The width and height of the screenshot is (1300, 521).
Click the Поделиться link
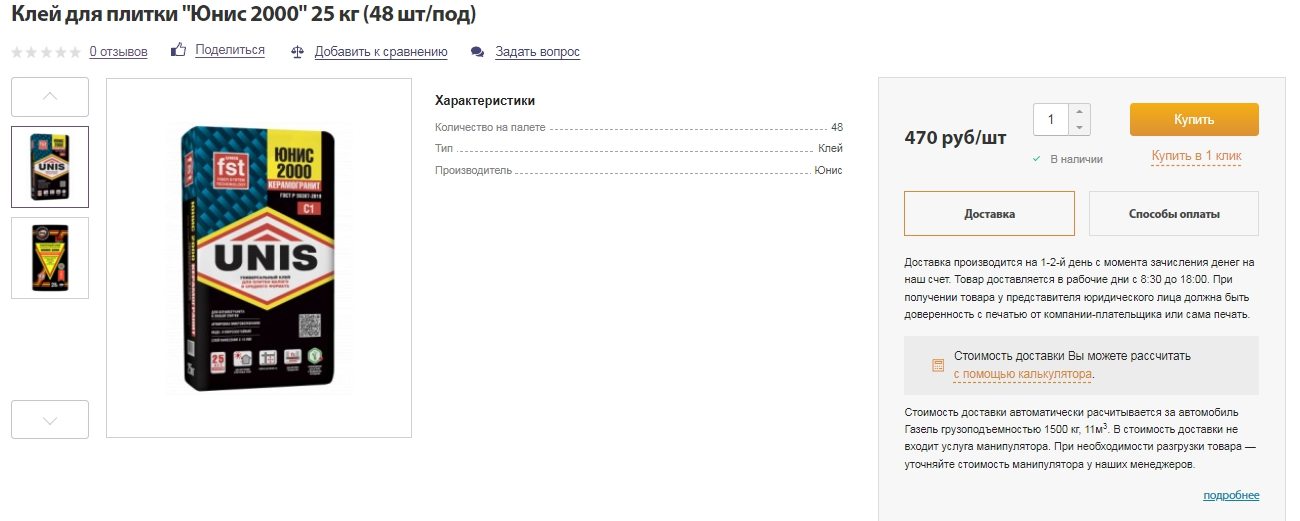230,50
